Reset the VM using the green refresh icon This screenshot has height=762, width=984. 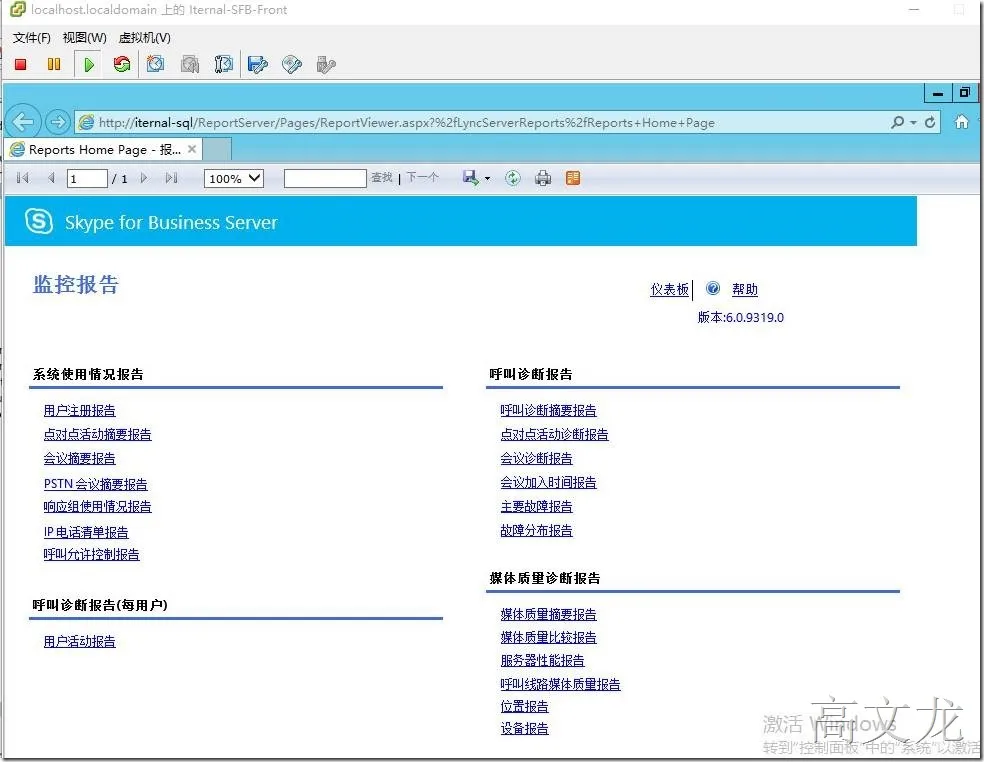[x=120, y=63]
